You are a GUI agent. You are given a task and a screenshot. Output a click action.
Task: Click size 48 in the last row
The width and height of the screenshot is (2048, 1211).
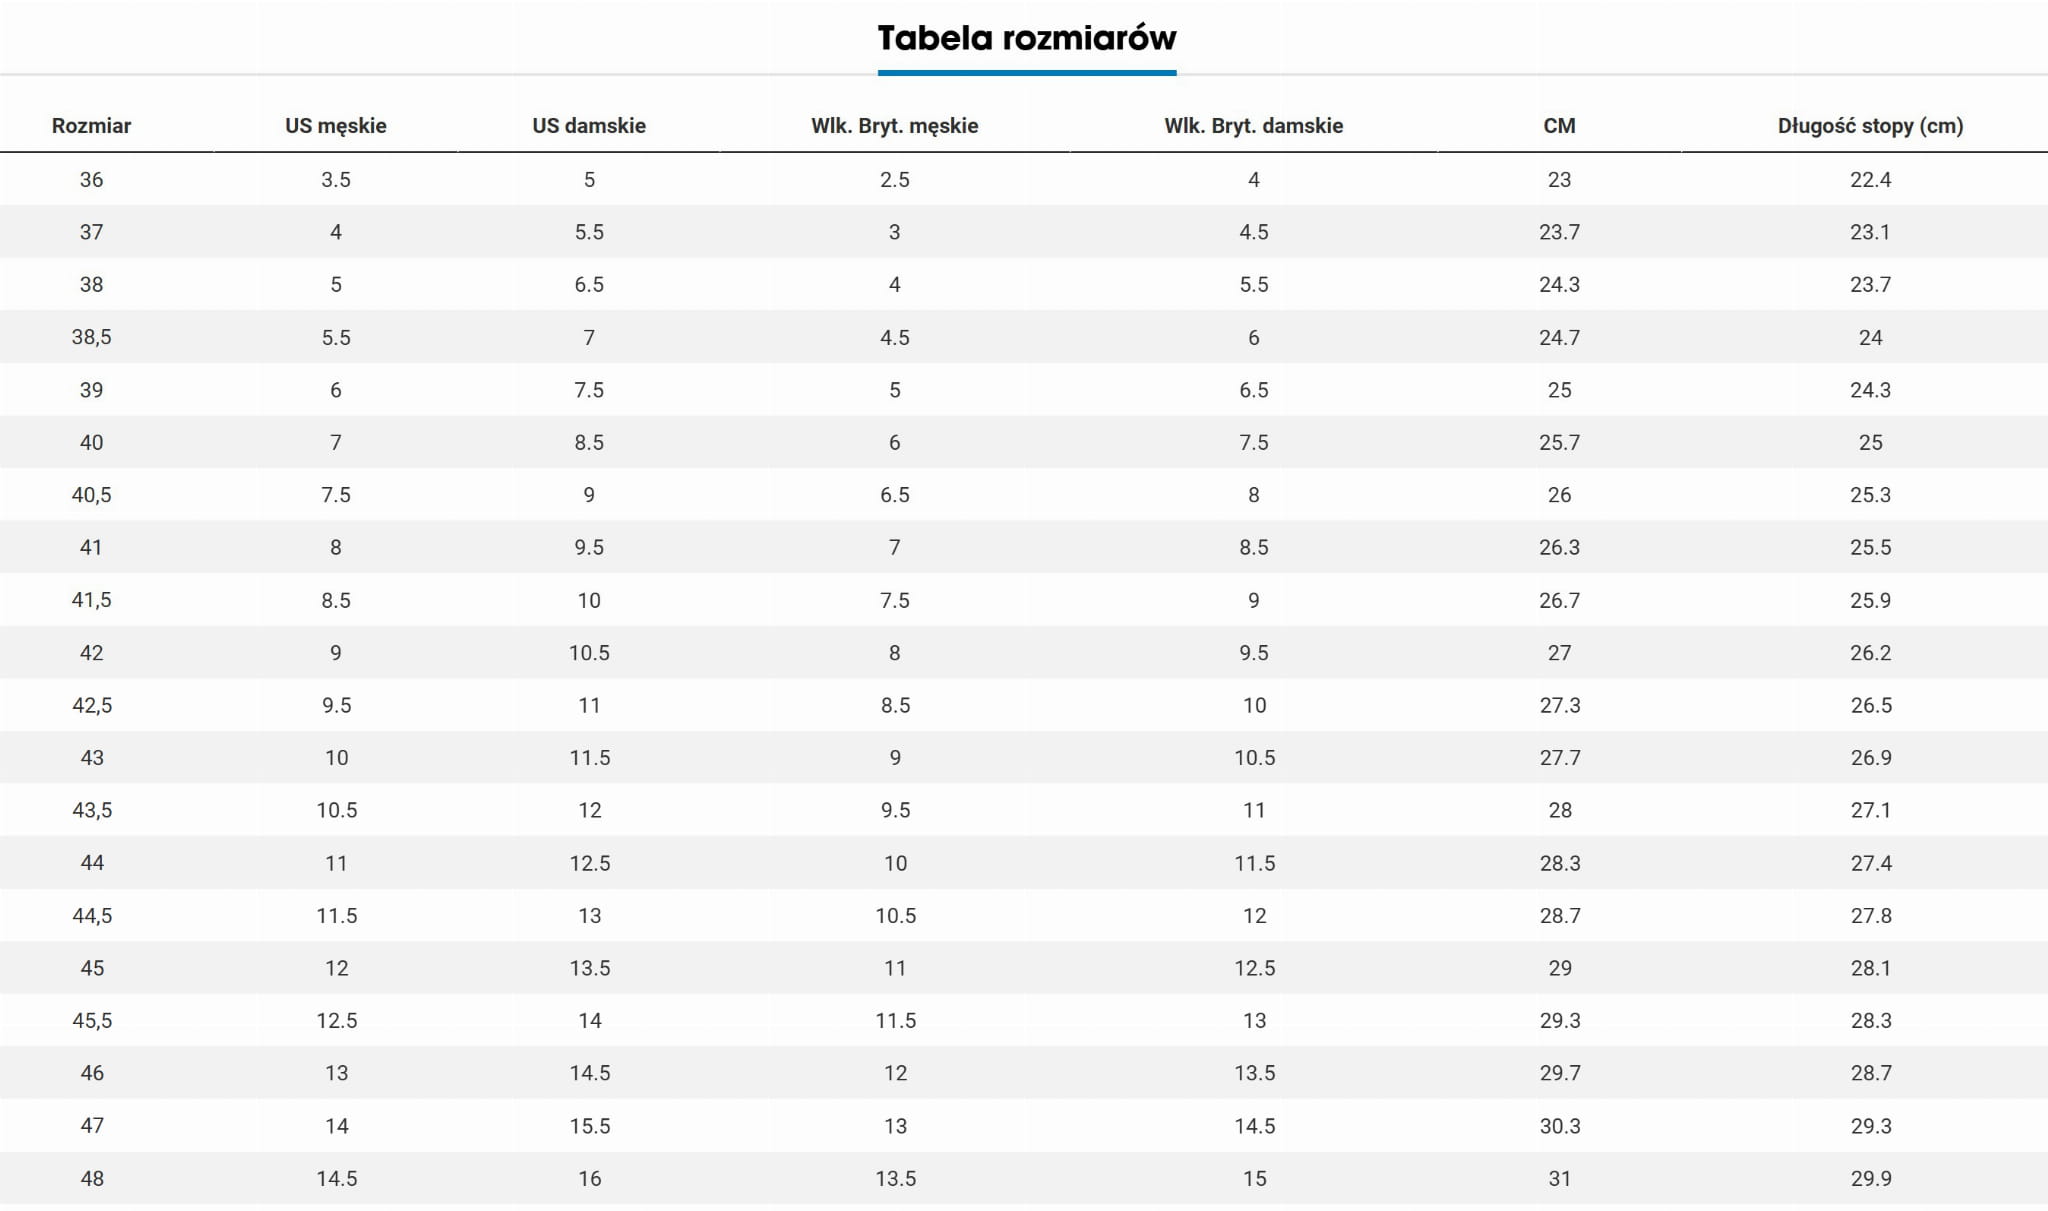pos(92,1179)
